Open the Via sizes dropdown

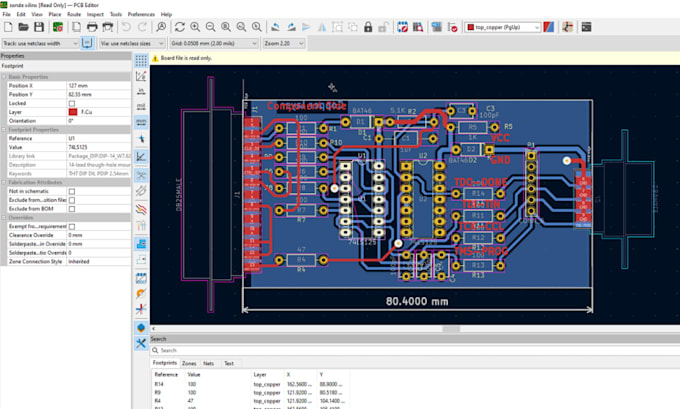tap(132, 43)
